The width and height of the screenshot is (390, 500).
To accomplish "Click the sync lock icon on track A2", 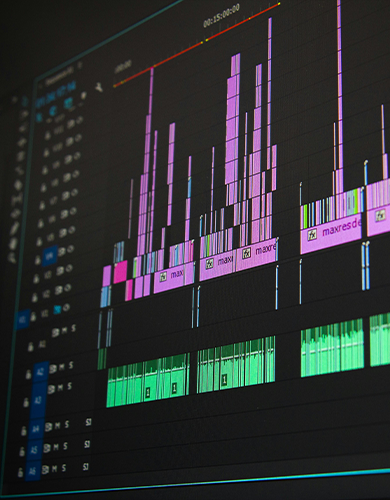I will [53, 369].
